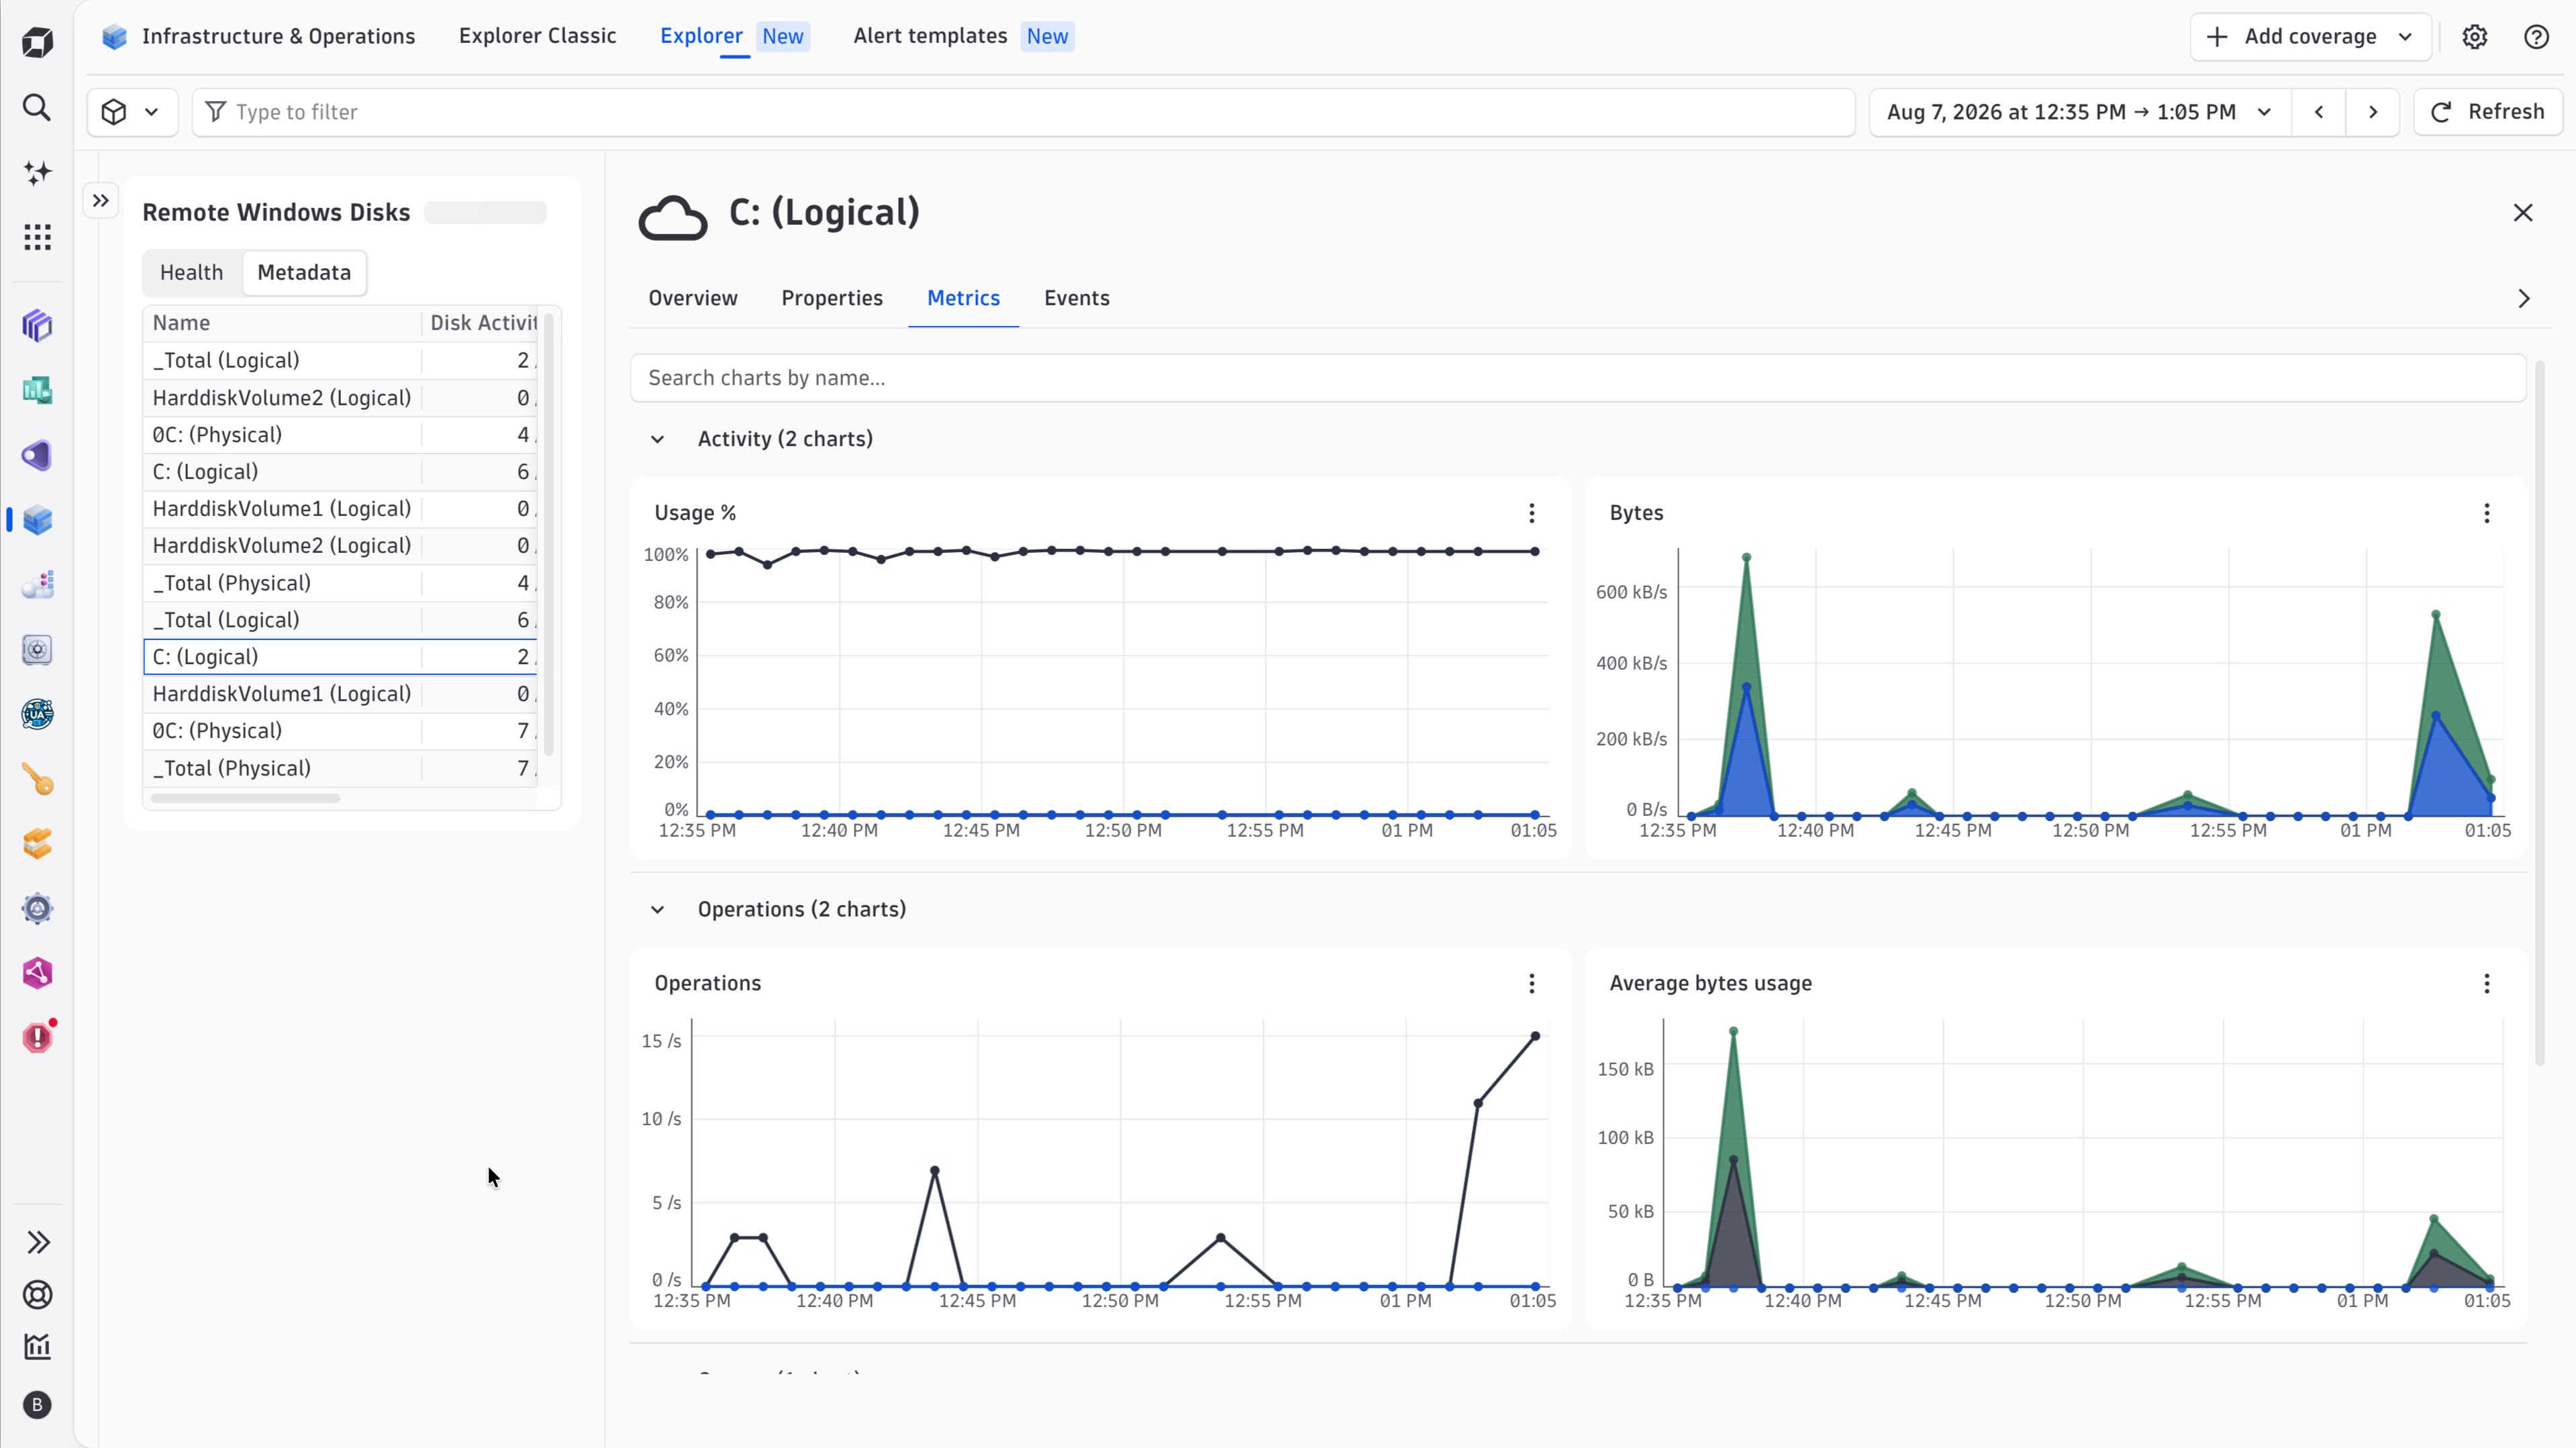2576x1448 pixels.
Task: Select the Metrics tab
Action: [x=963, y=298]
